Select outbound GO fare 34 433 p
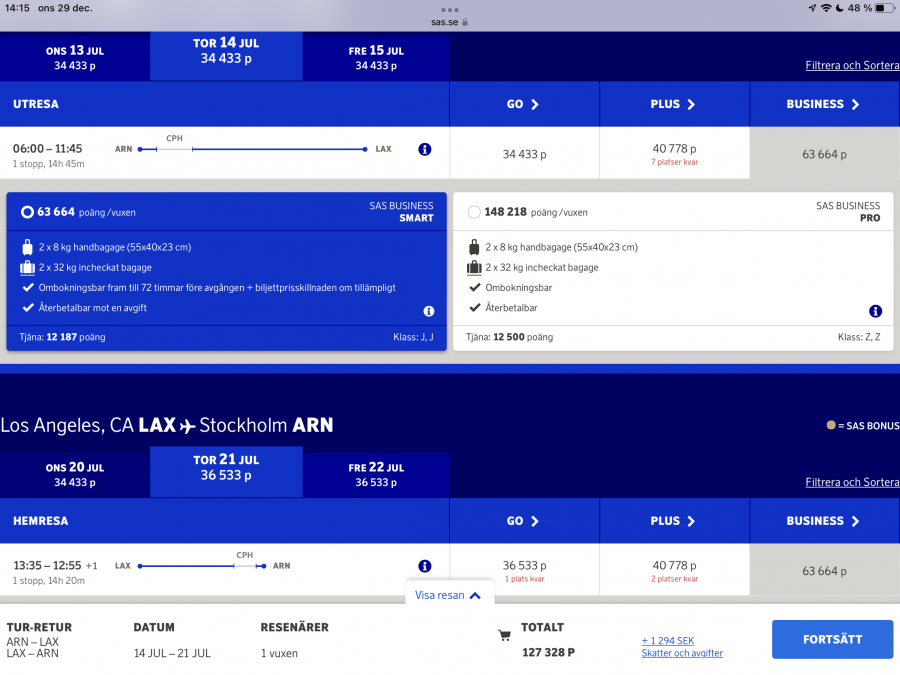This screenshot has width=900, height=675. 524,155
